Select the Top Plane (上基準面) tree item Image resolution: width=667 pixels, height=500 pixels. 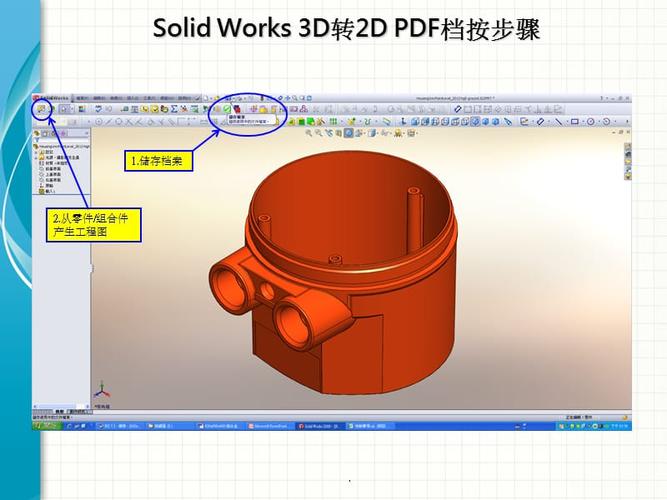coord(50,174)
